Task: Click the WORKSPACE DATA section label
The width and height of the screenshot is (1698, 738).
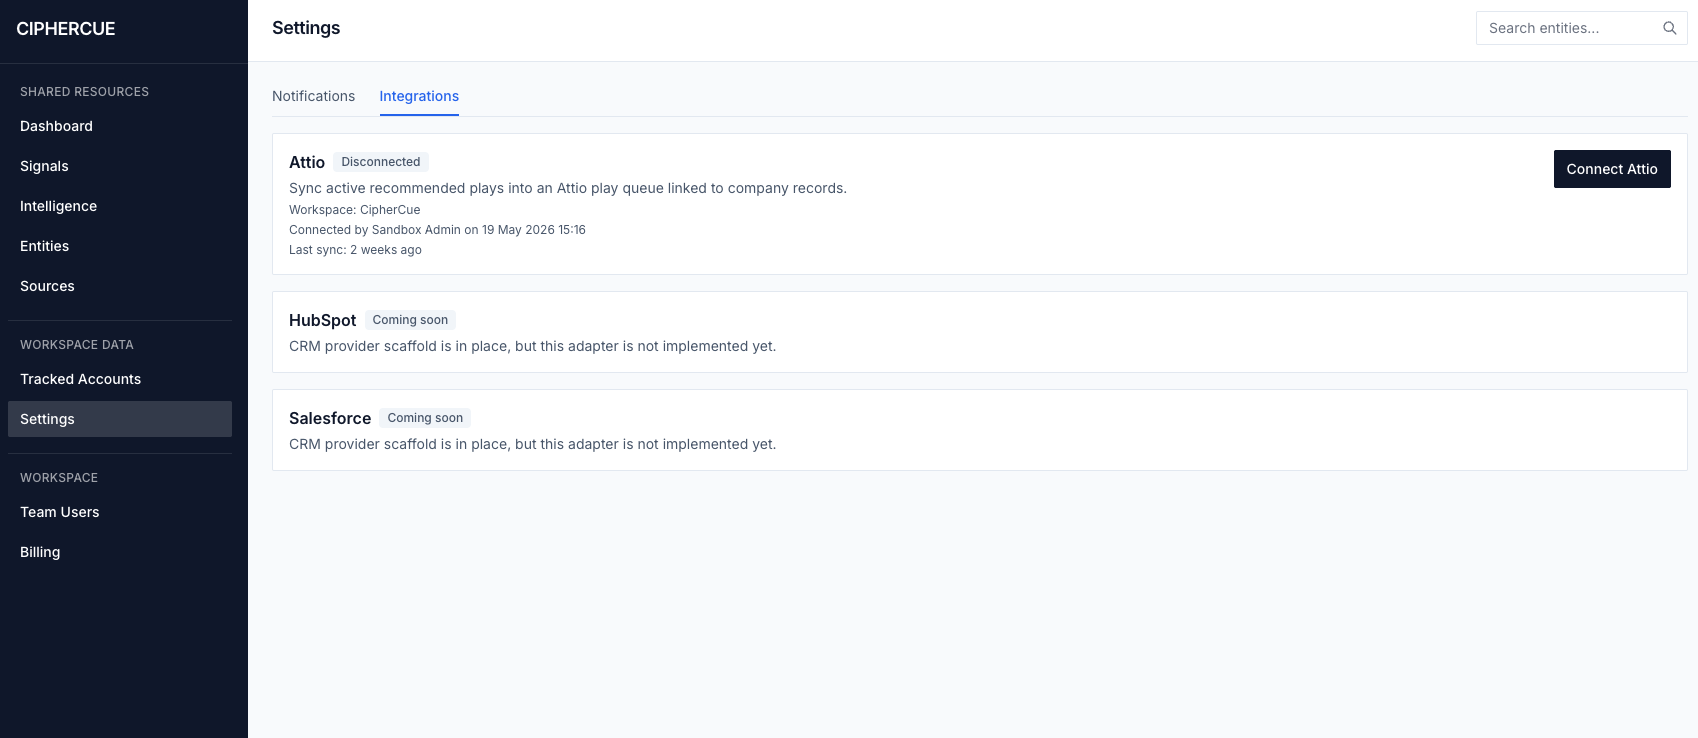Action: coord(77,345)
